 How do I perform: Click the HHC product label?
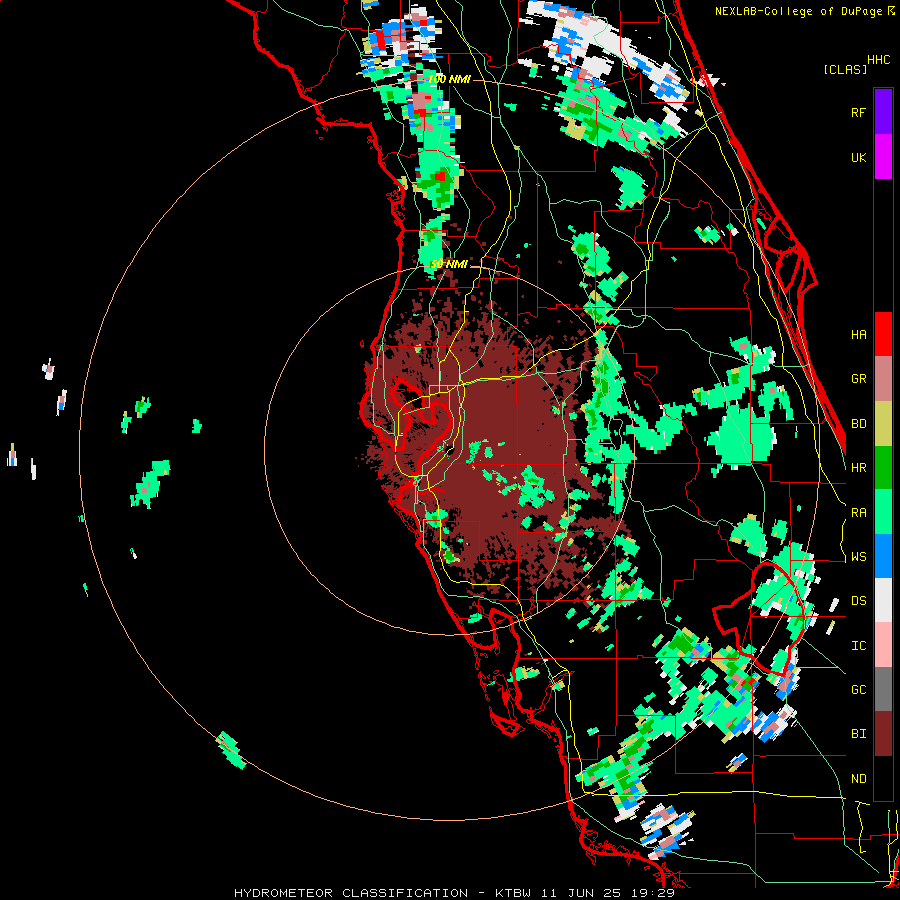879,60
